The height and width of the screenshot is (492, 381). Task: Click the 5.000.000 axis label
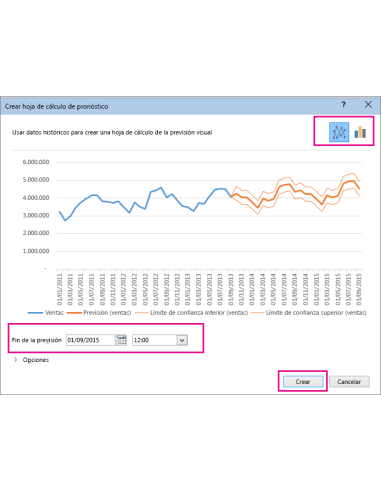click(x=36, y=180)
